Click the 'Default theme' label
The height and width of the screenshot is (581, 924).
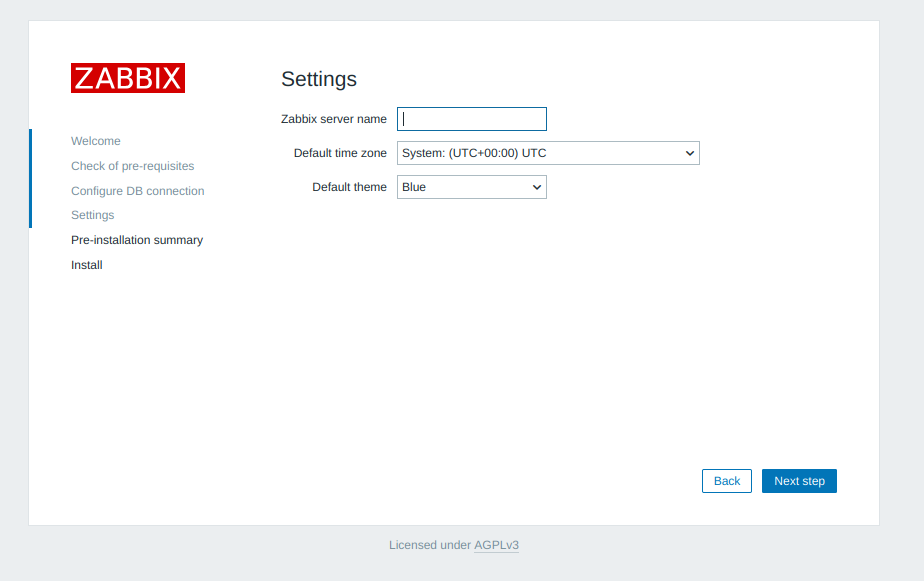(349, 187)
